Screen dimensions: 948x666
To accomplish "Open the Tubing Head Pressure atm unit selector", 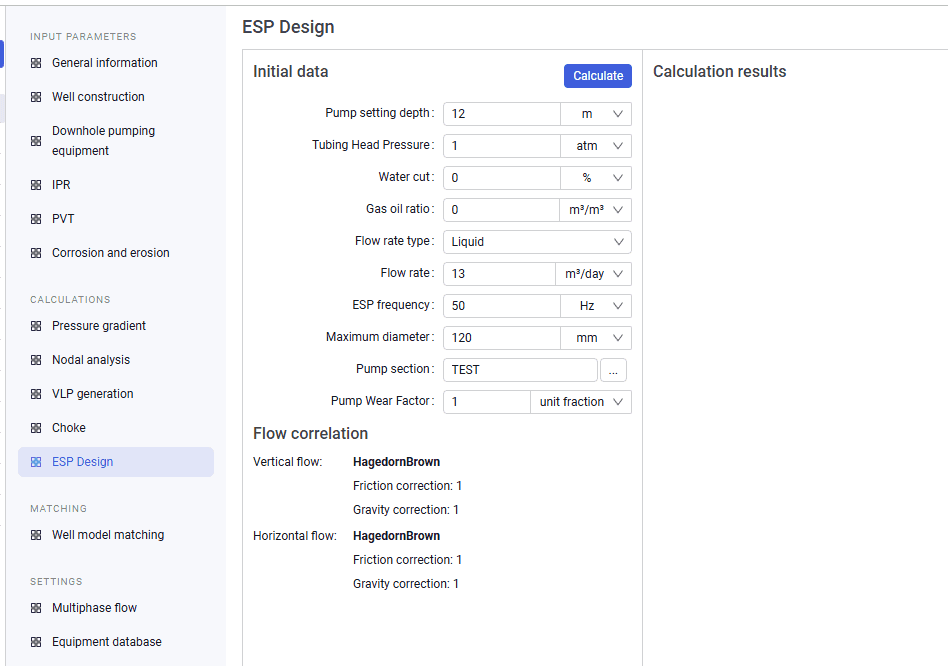I will 596,146.
